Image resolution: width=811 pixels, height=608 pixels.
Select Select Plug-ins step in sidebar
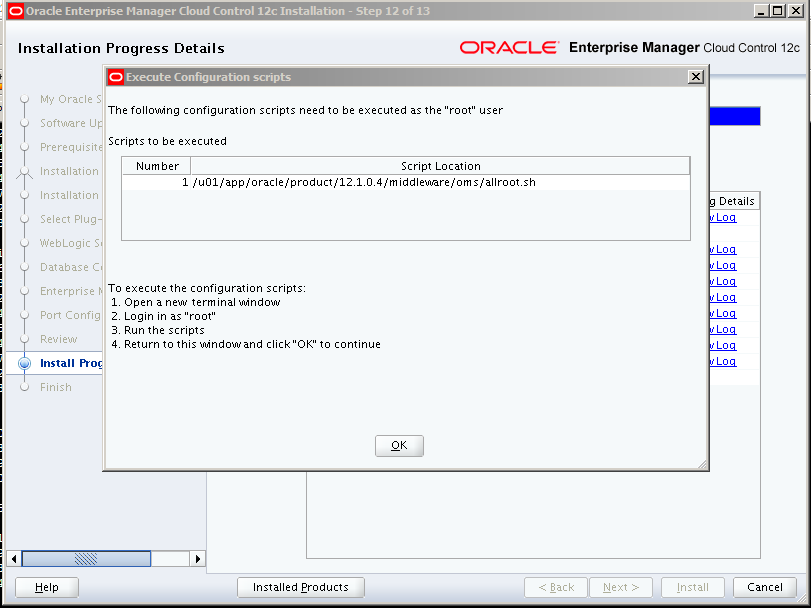(x=70, y=219)
